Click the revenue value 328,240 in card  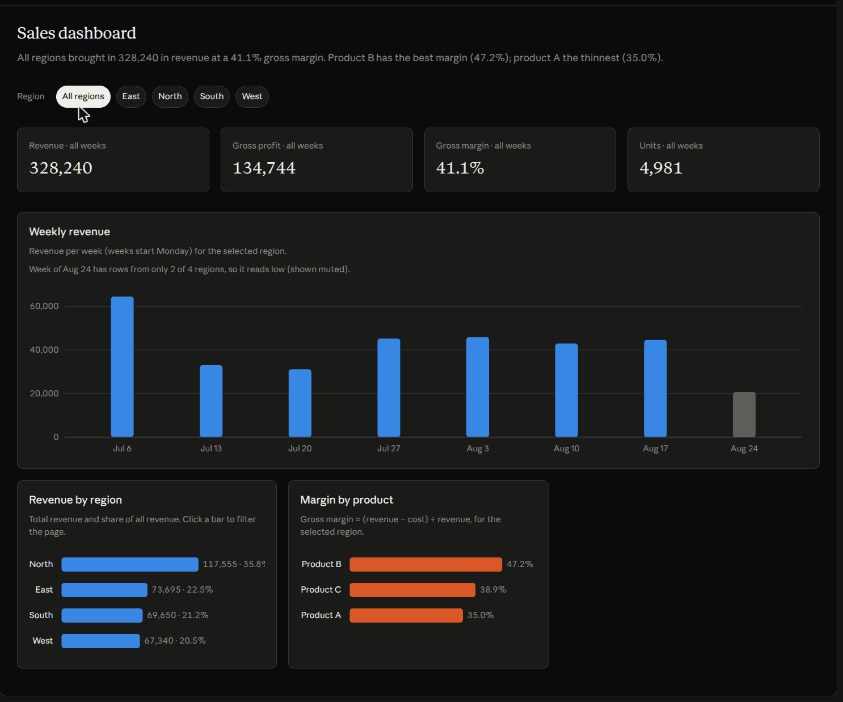coord(61,168)
